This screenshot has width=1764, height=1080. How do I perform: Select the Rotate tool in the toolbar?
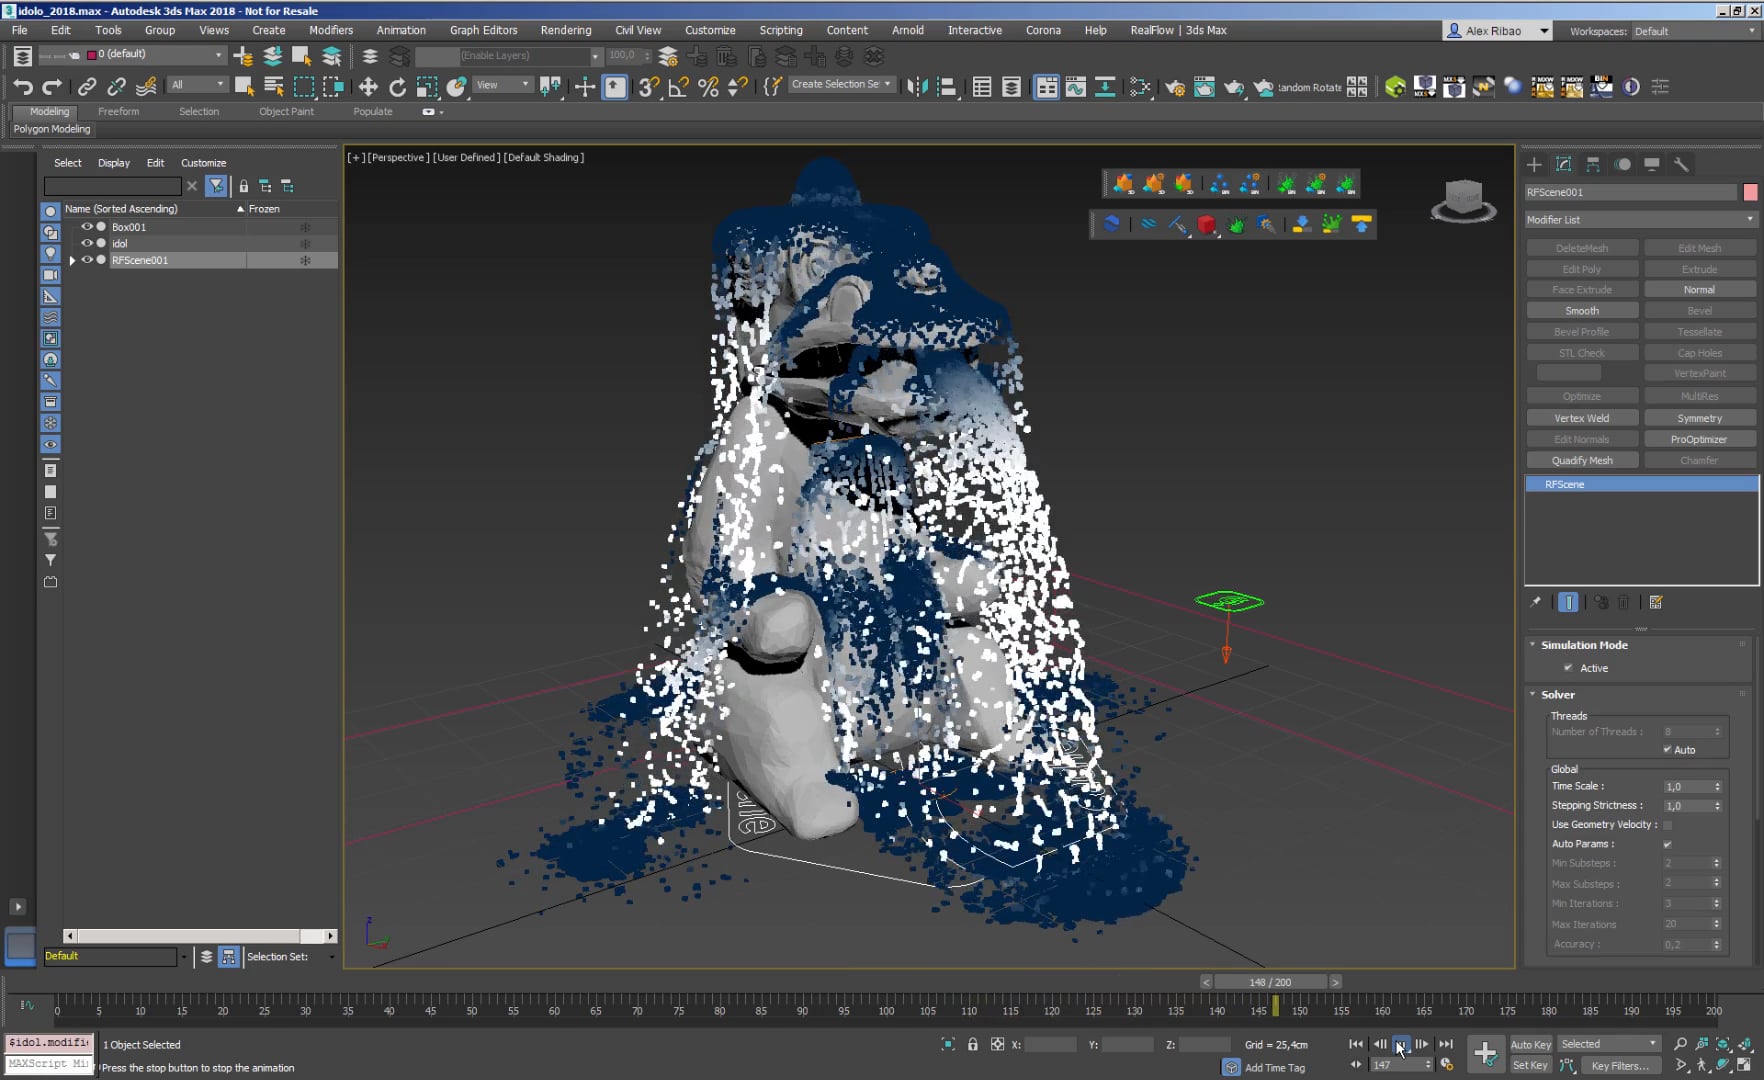tap(397, 85)
